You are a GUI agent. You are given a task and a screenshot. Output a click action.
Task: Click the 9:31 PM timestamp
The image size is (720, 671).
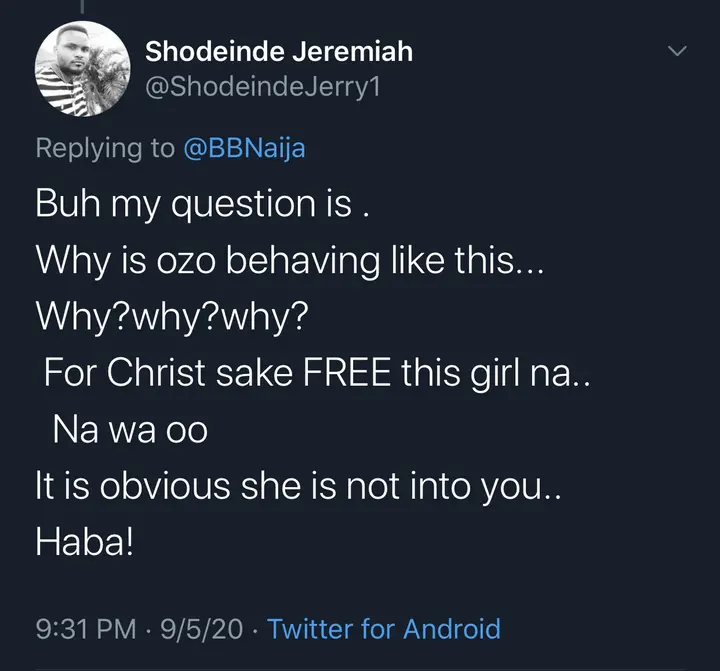pos(85,629)
